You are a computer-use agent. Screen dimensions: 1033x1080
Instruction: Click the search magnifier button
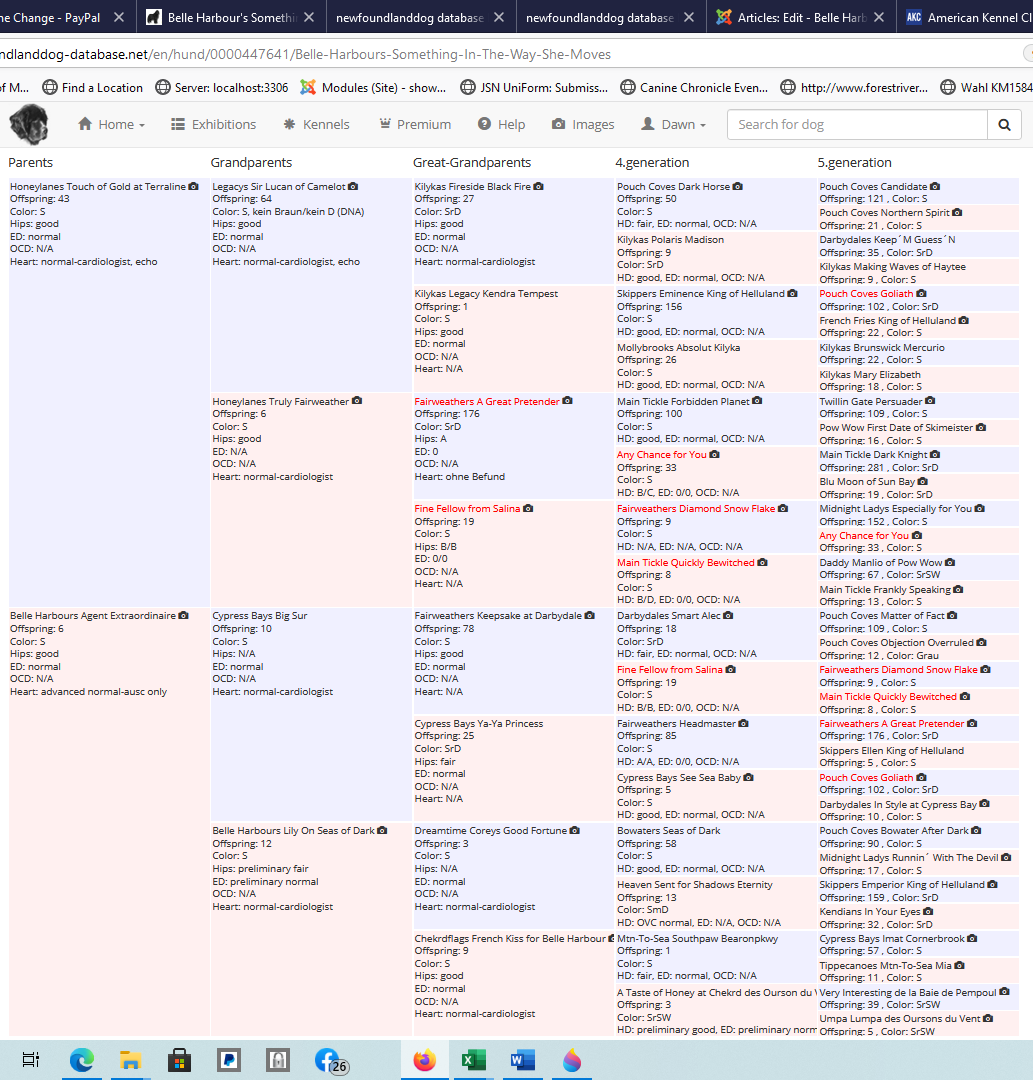click(x=1003, y=125)
